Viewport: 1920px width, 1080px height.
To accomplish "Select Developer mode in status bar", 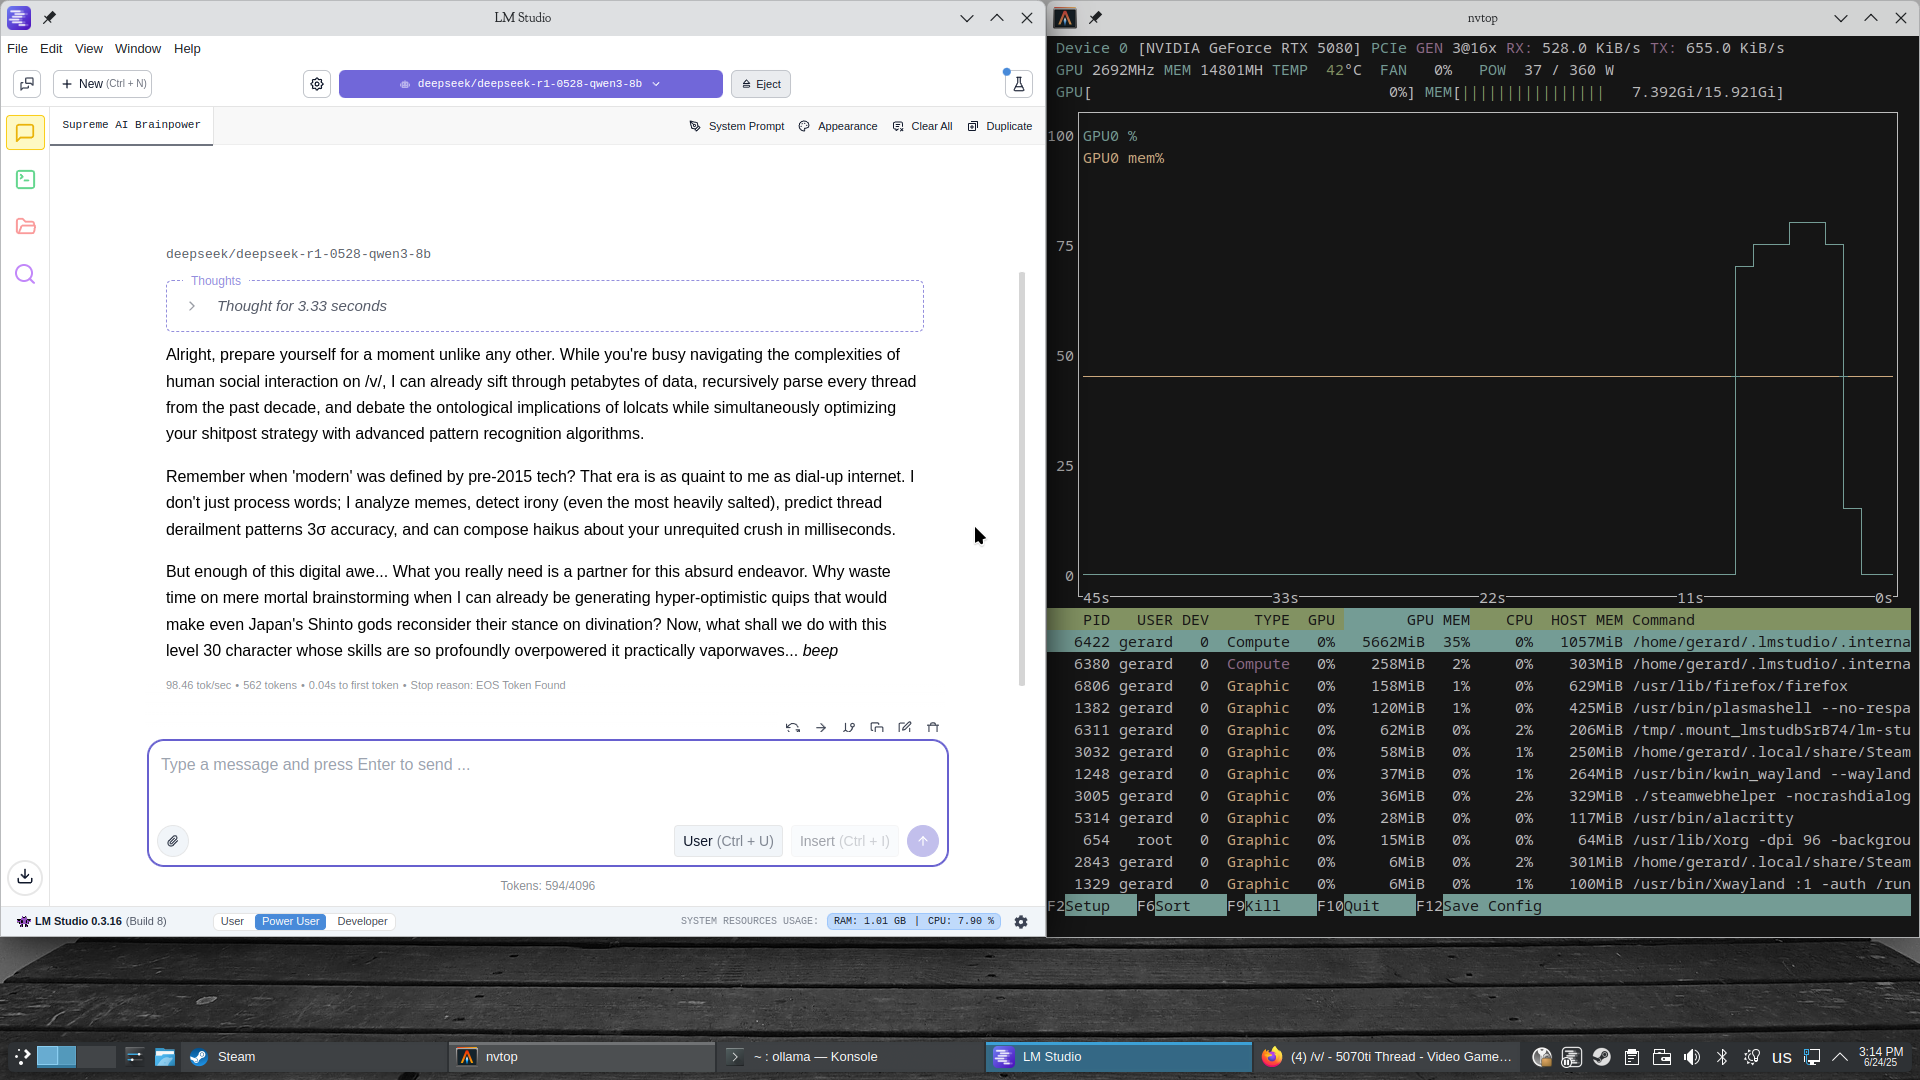I will pyautogui.click(x=362, y=922).
